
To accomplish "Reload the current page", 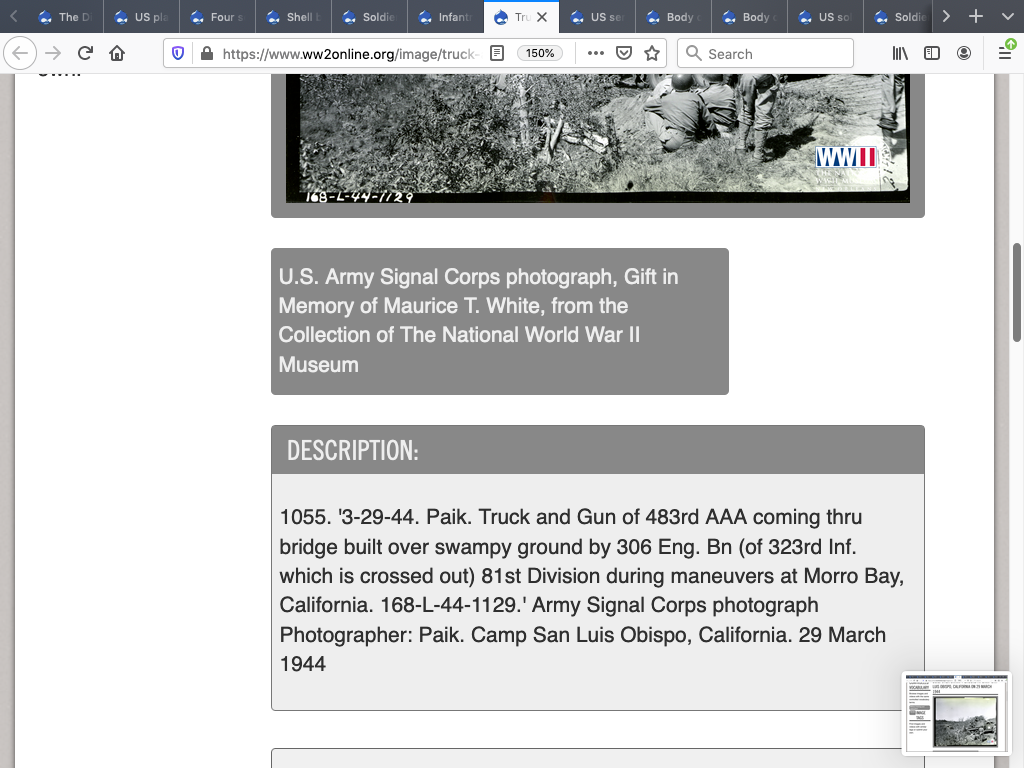I will 85,54.
